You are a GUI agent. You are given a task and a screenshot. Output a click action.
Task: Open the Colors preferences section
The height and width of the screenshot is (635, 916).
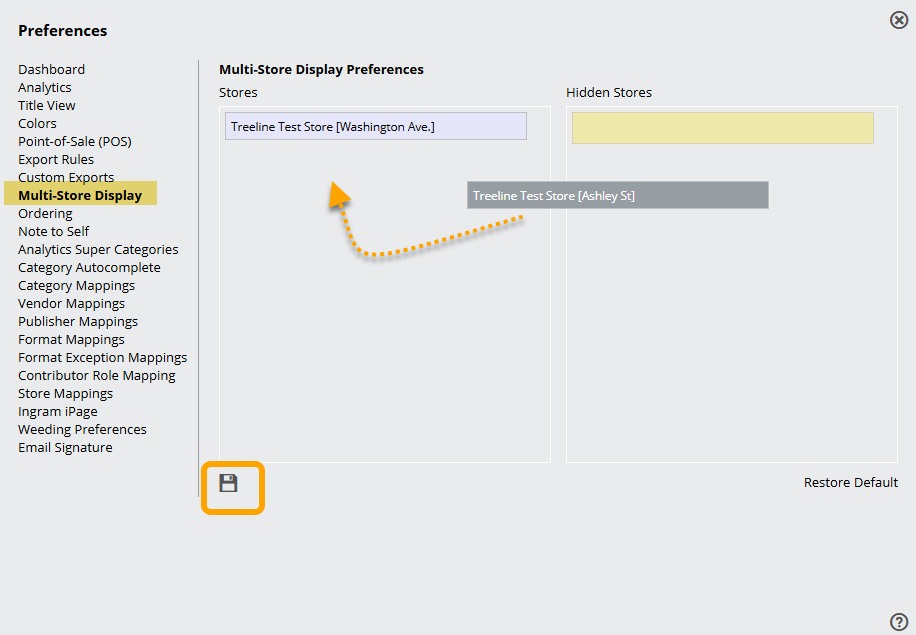pos(37,123)
